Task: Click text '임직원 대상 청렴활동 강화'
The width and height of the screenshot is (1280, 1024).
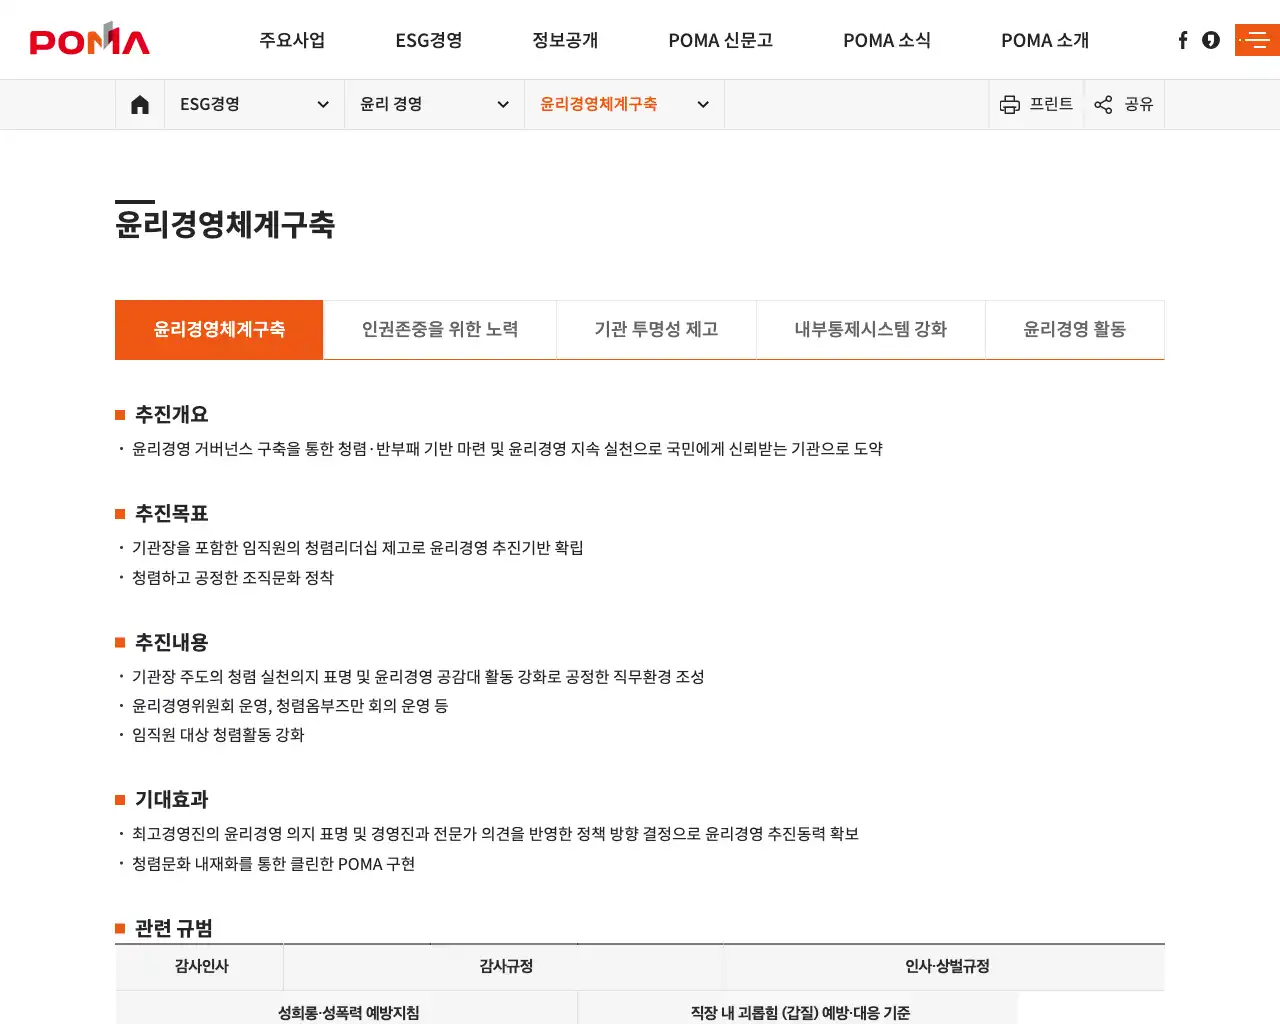Action: (x=218, y=734)
